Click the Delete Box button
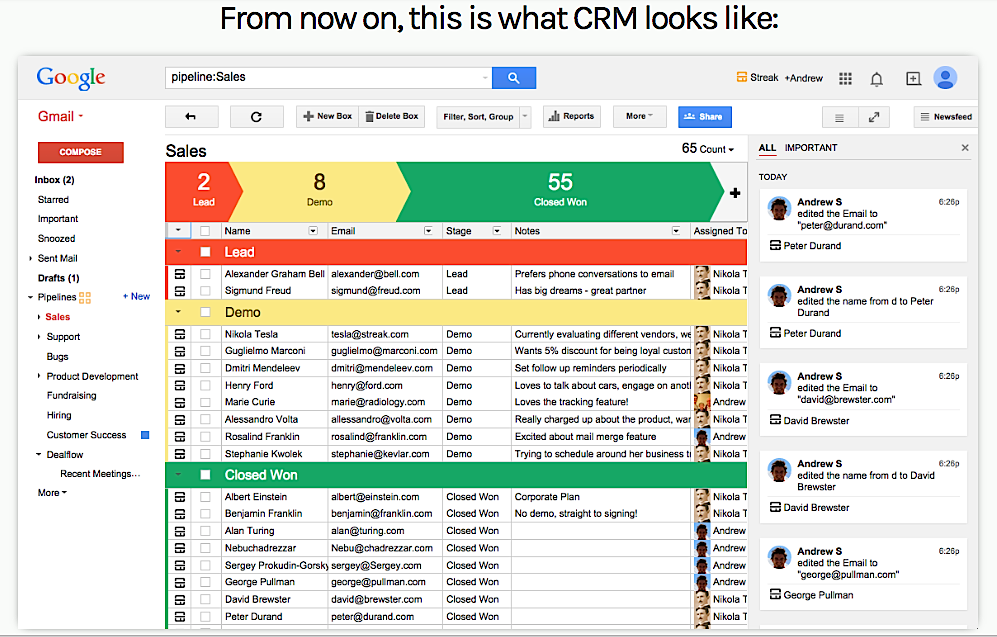This screenshot has height=637, width=997. coord(392,116)
